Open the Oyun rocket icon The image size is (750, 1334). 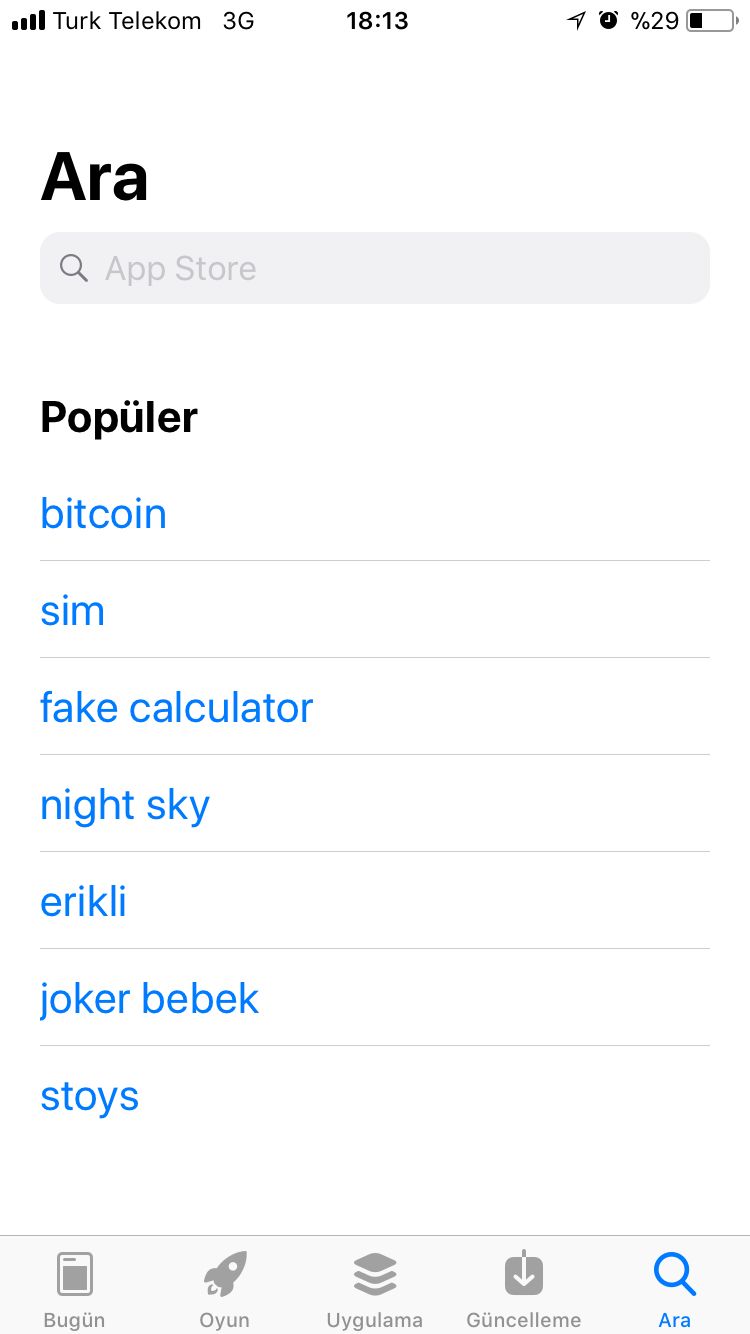click(x=224, y=1274)
